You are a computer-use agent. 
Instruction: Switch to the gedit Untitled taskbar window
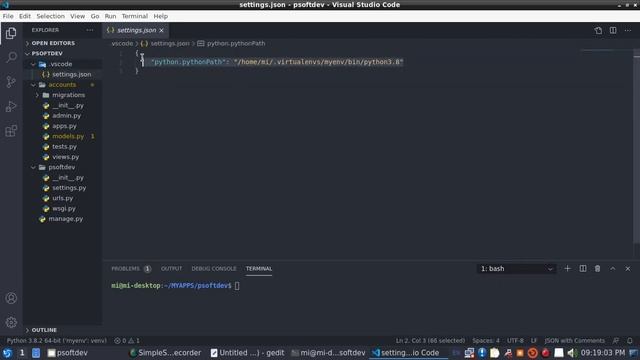click(x=247, y=353)
